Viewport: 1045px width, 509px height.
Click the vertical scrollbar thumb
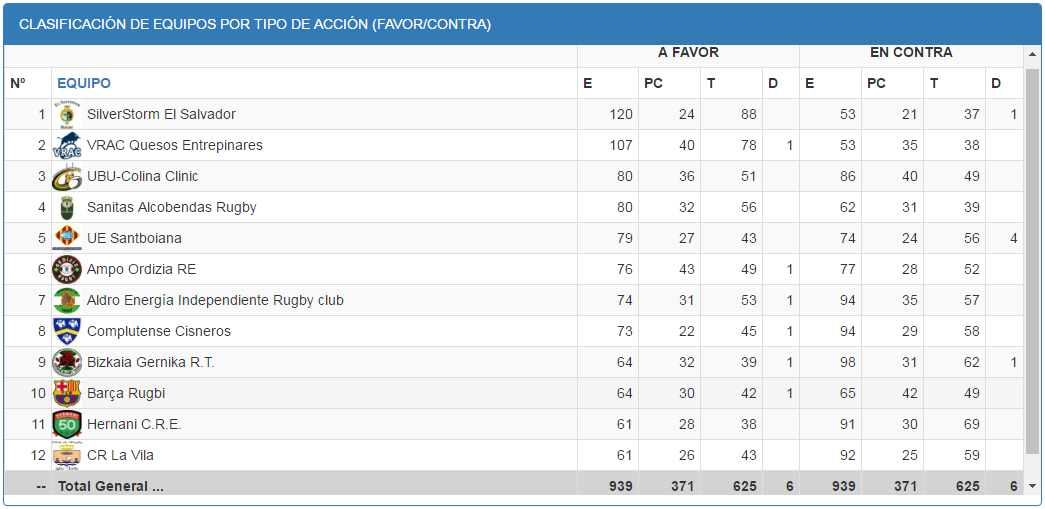click(x=1033, y=260)
